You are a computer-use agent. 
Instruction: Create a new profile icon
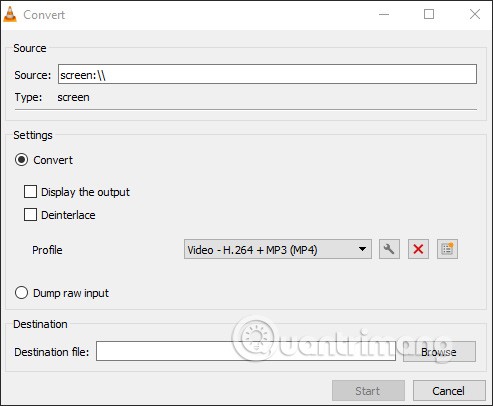[x=447, y=249]
